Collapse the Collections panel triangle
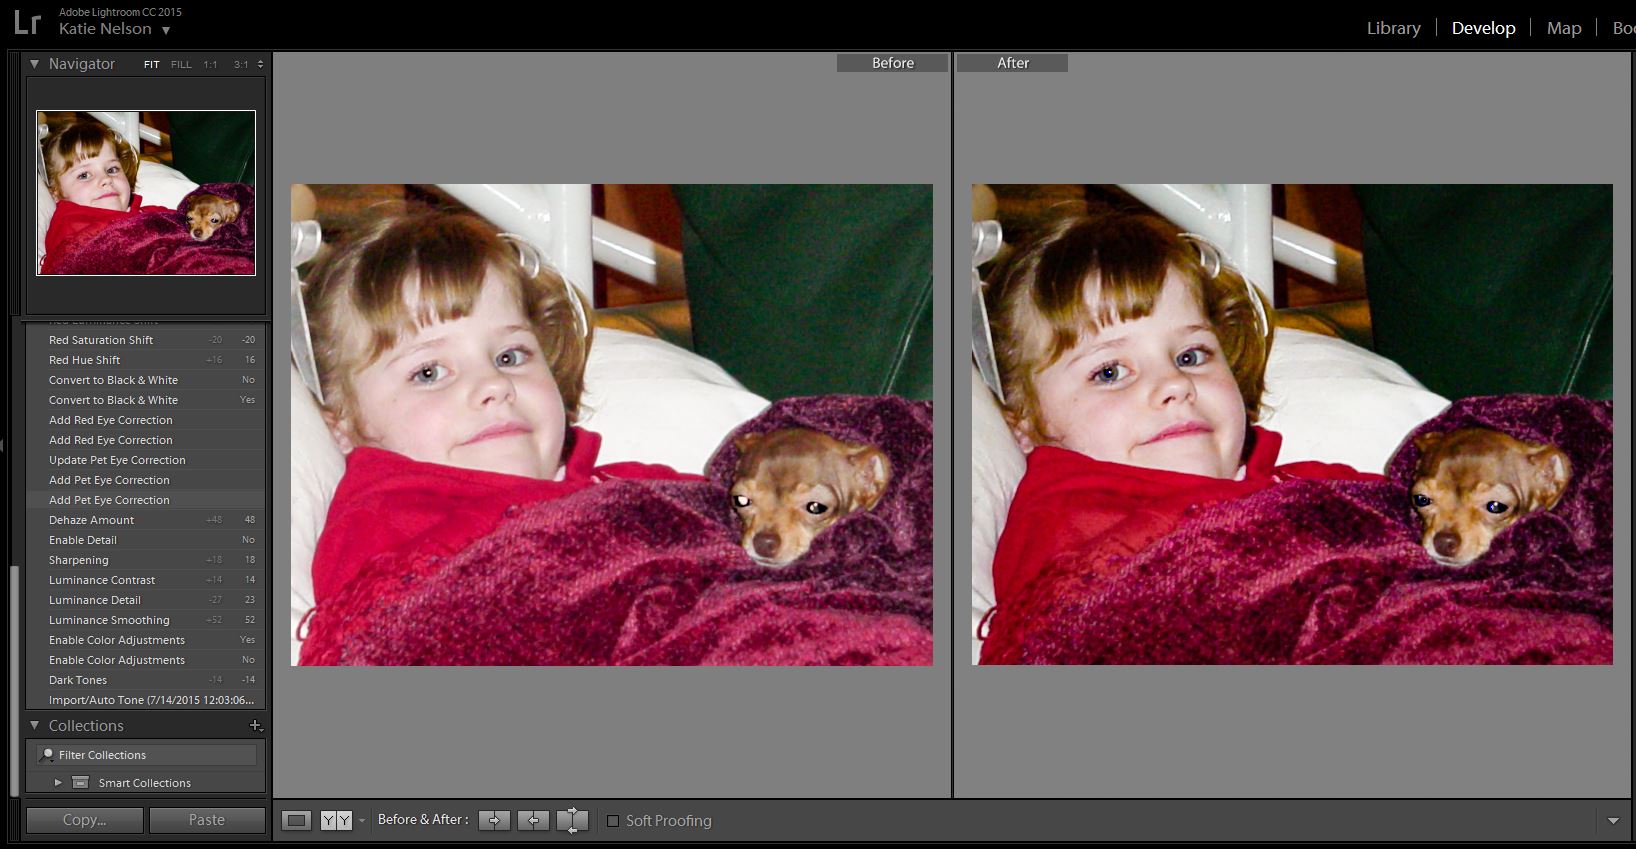This screenshot has width=1636, height=849. pos(34,726)
